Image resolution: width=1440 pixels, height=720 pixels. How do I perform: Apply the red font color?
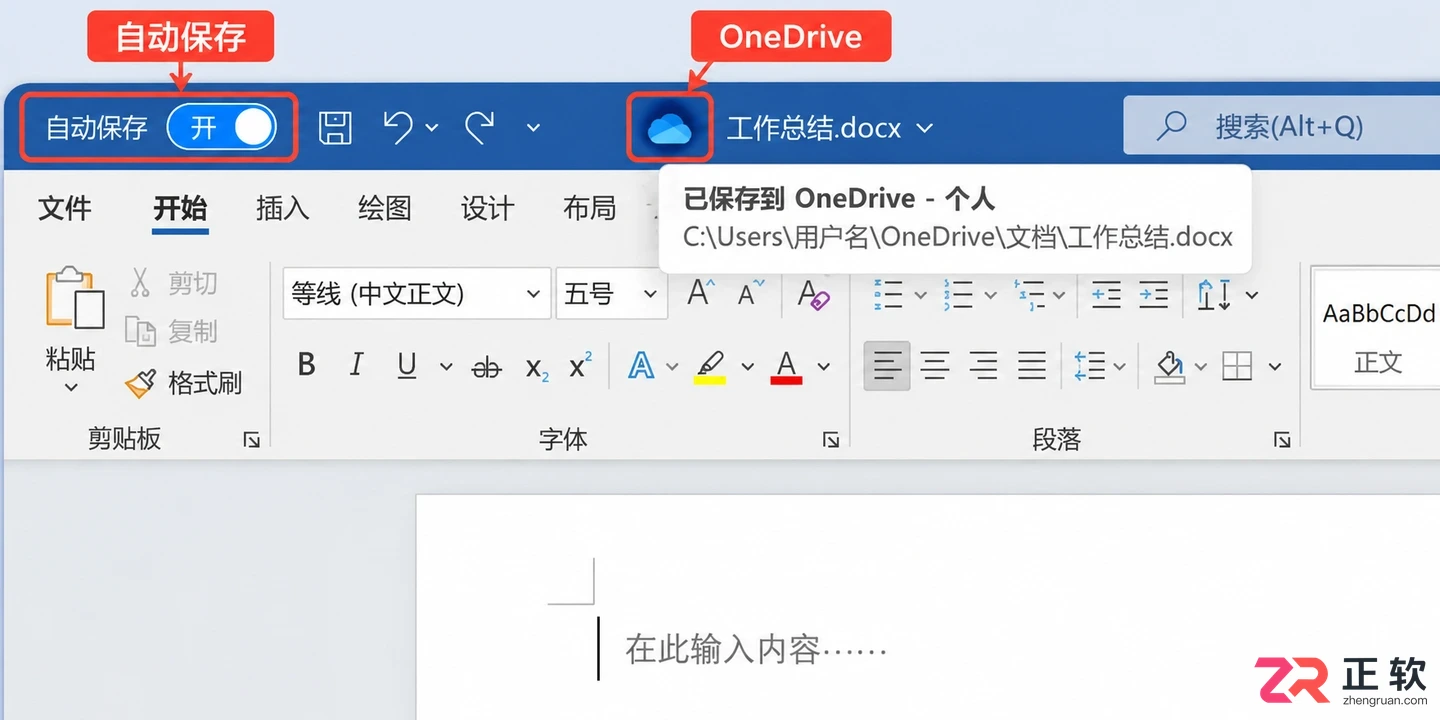pyautogui.click(x=787, y=367)
